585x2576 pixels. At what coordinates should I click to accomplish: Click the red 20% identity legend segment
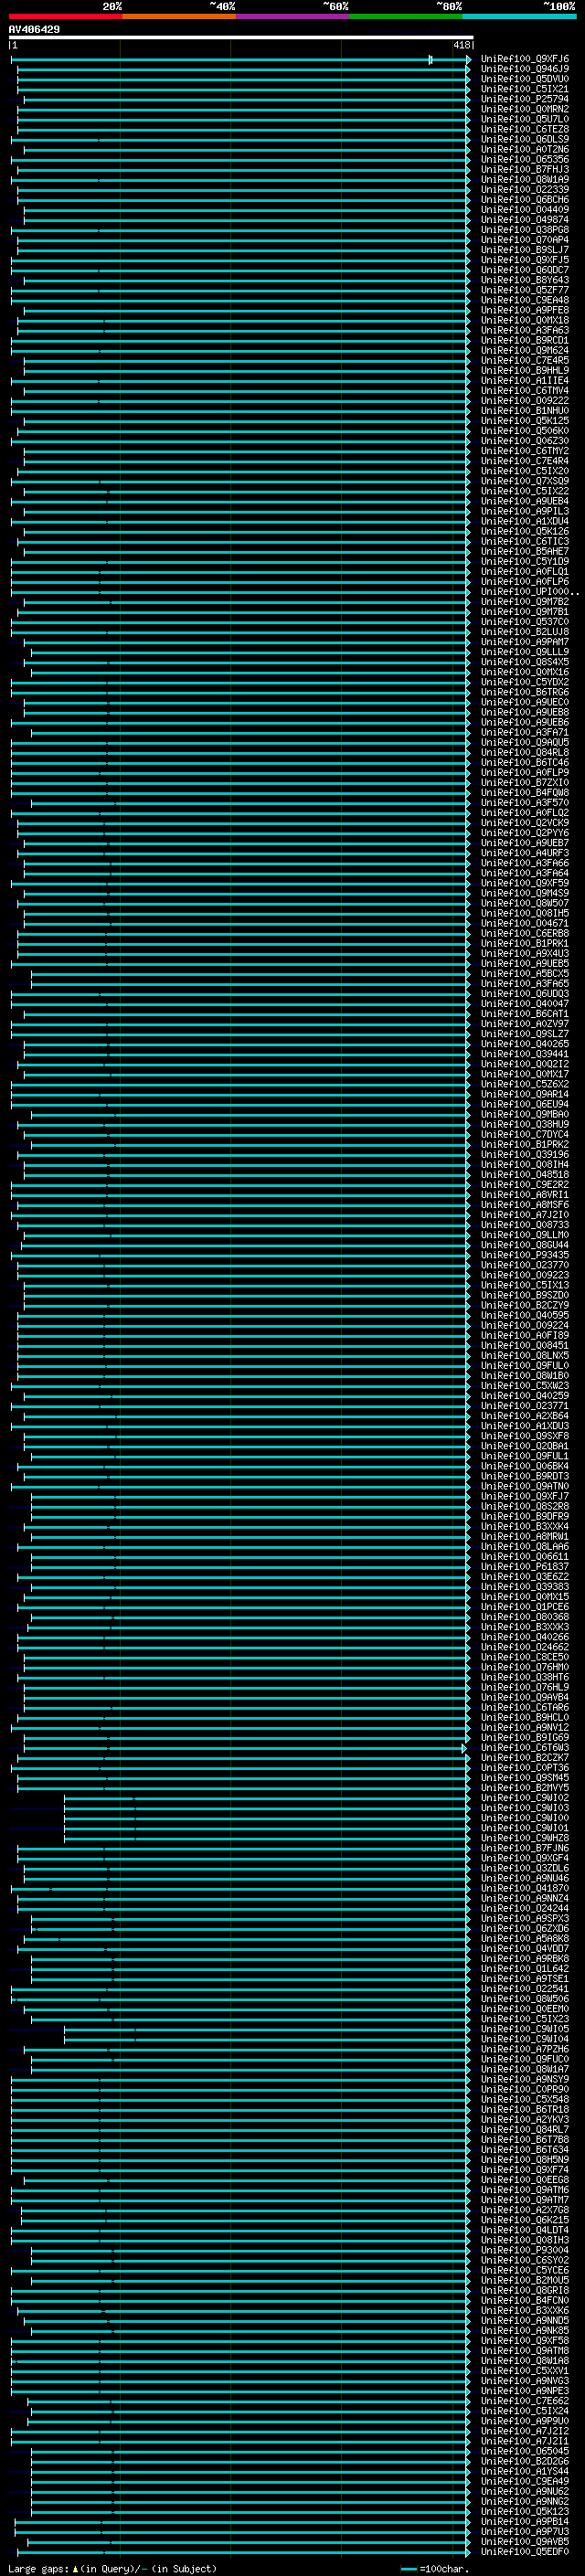65,16
